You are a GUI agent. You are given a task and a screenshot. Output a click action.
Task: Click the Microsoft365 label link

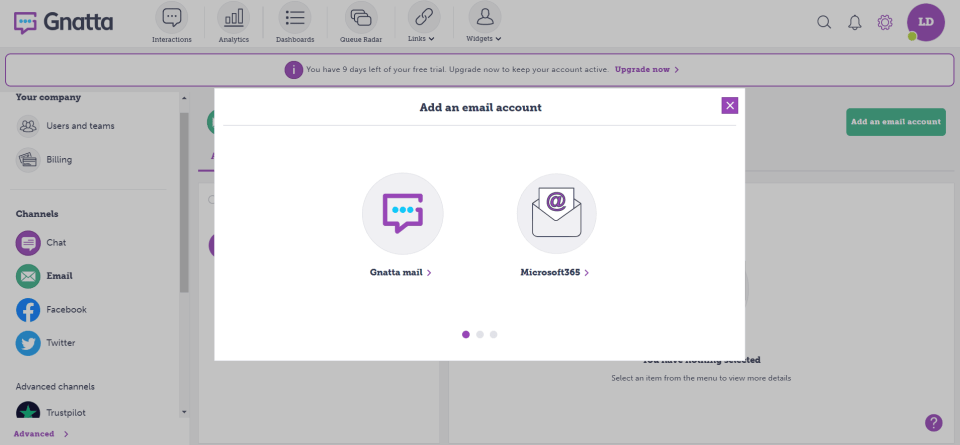(x=555, y=273)
